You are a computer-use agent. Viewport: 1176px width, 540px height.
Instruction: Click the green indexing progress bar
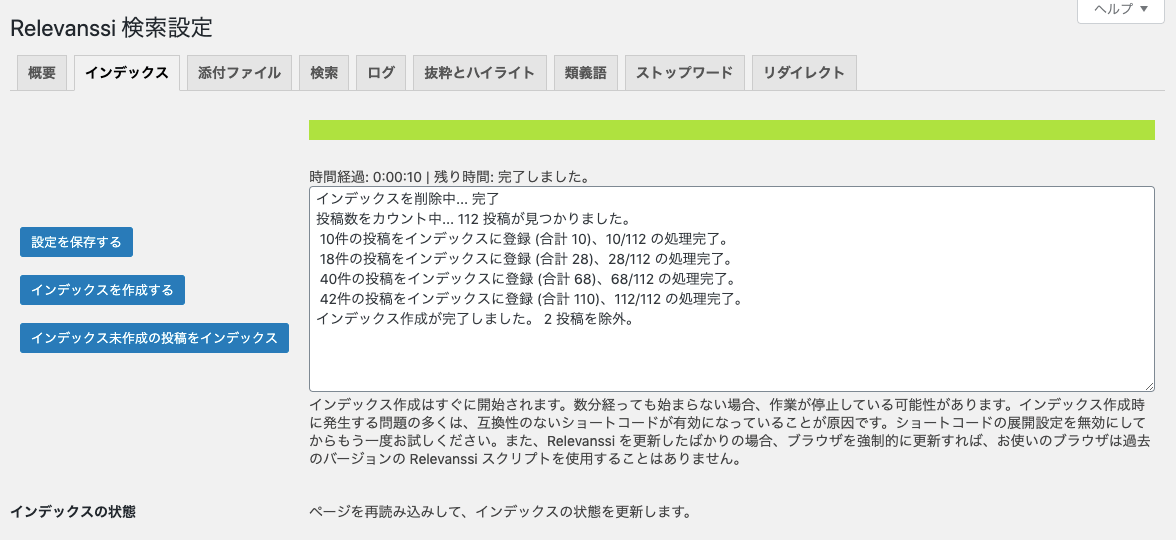click(x=731, y=130)
